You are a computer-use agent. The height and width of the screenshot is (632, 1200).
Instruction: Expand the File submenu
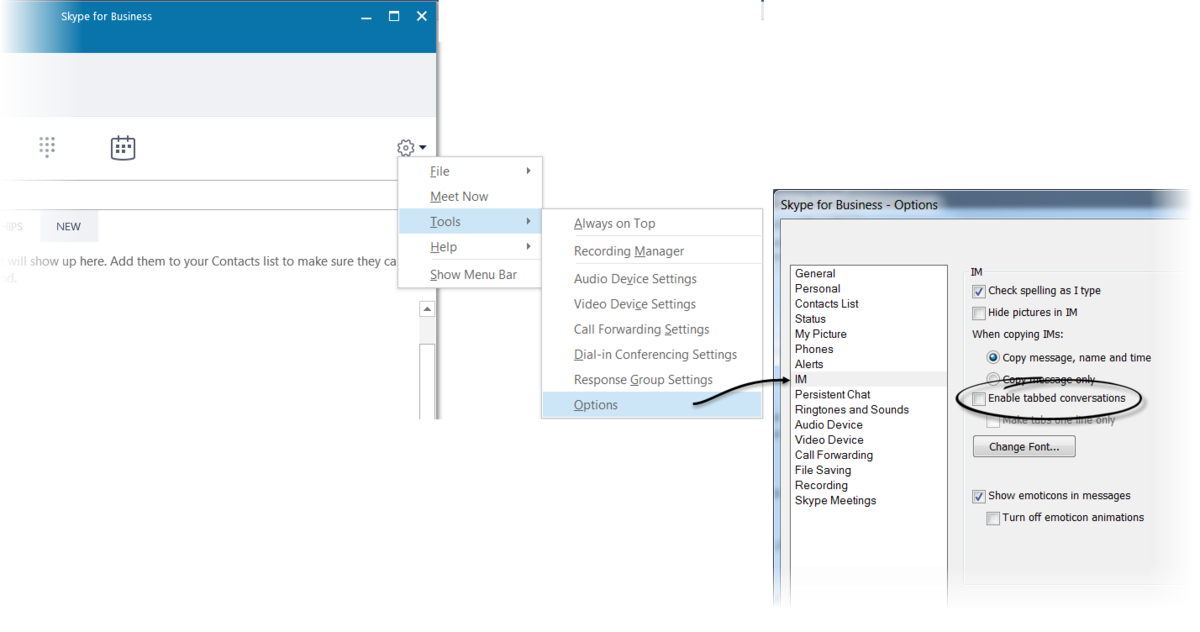coord(470,171)
